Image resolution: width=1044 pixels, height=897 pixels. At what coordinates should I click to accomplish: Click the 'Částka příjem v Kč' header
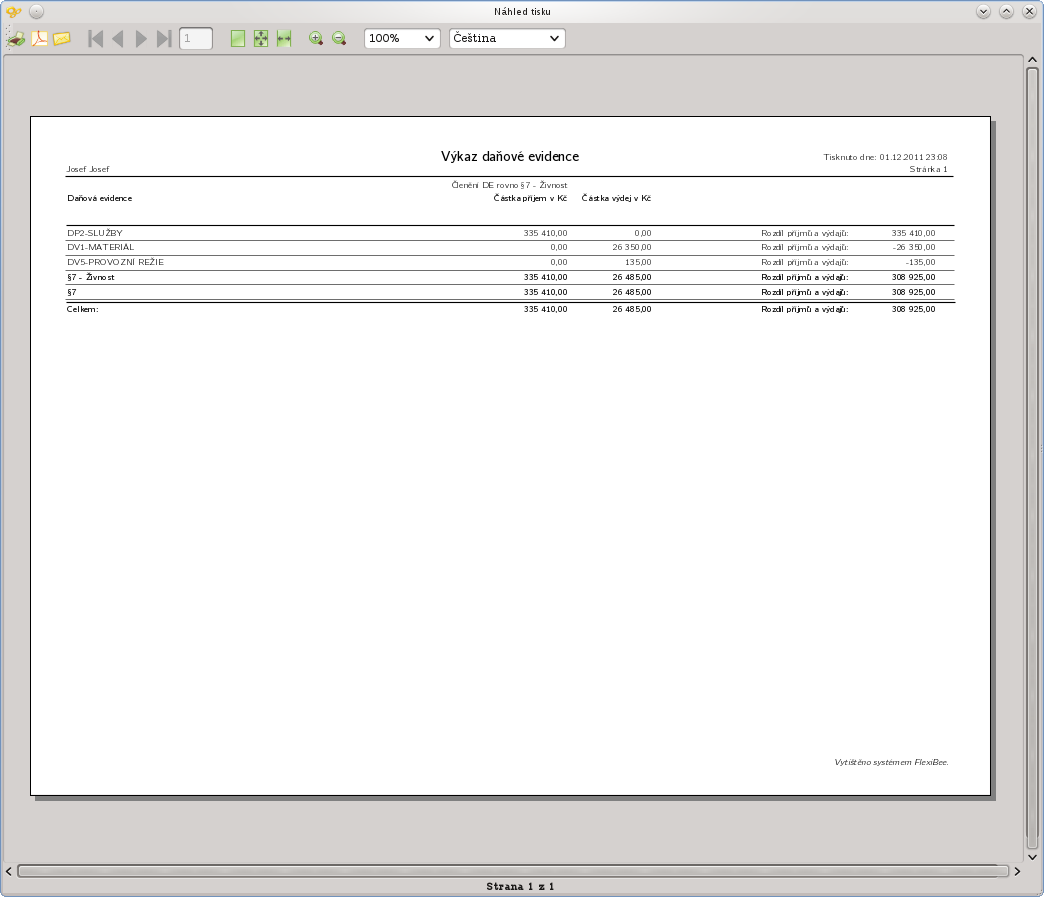pos(530,198)
